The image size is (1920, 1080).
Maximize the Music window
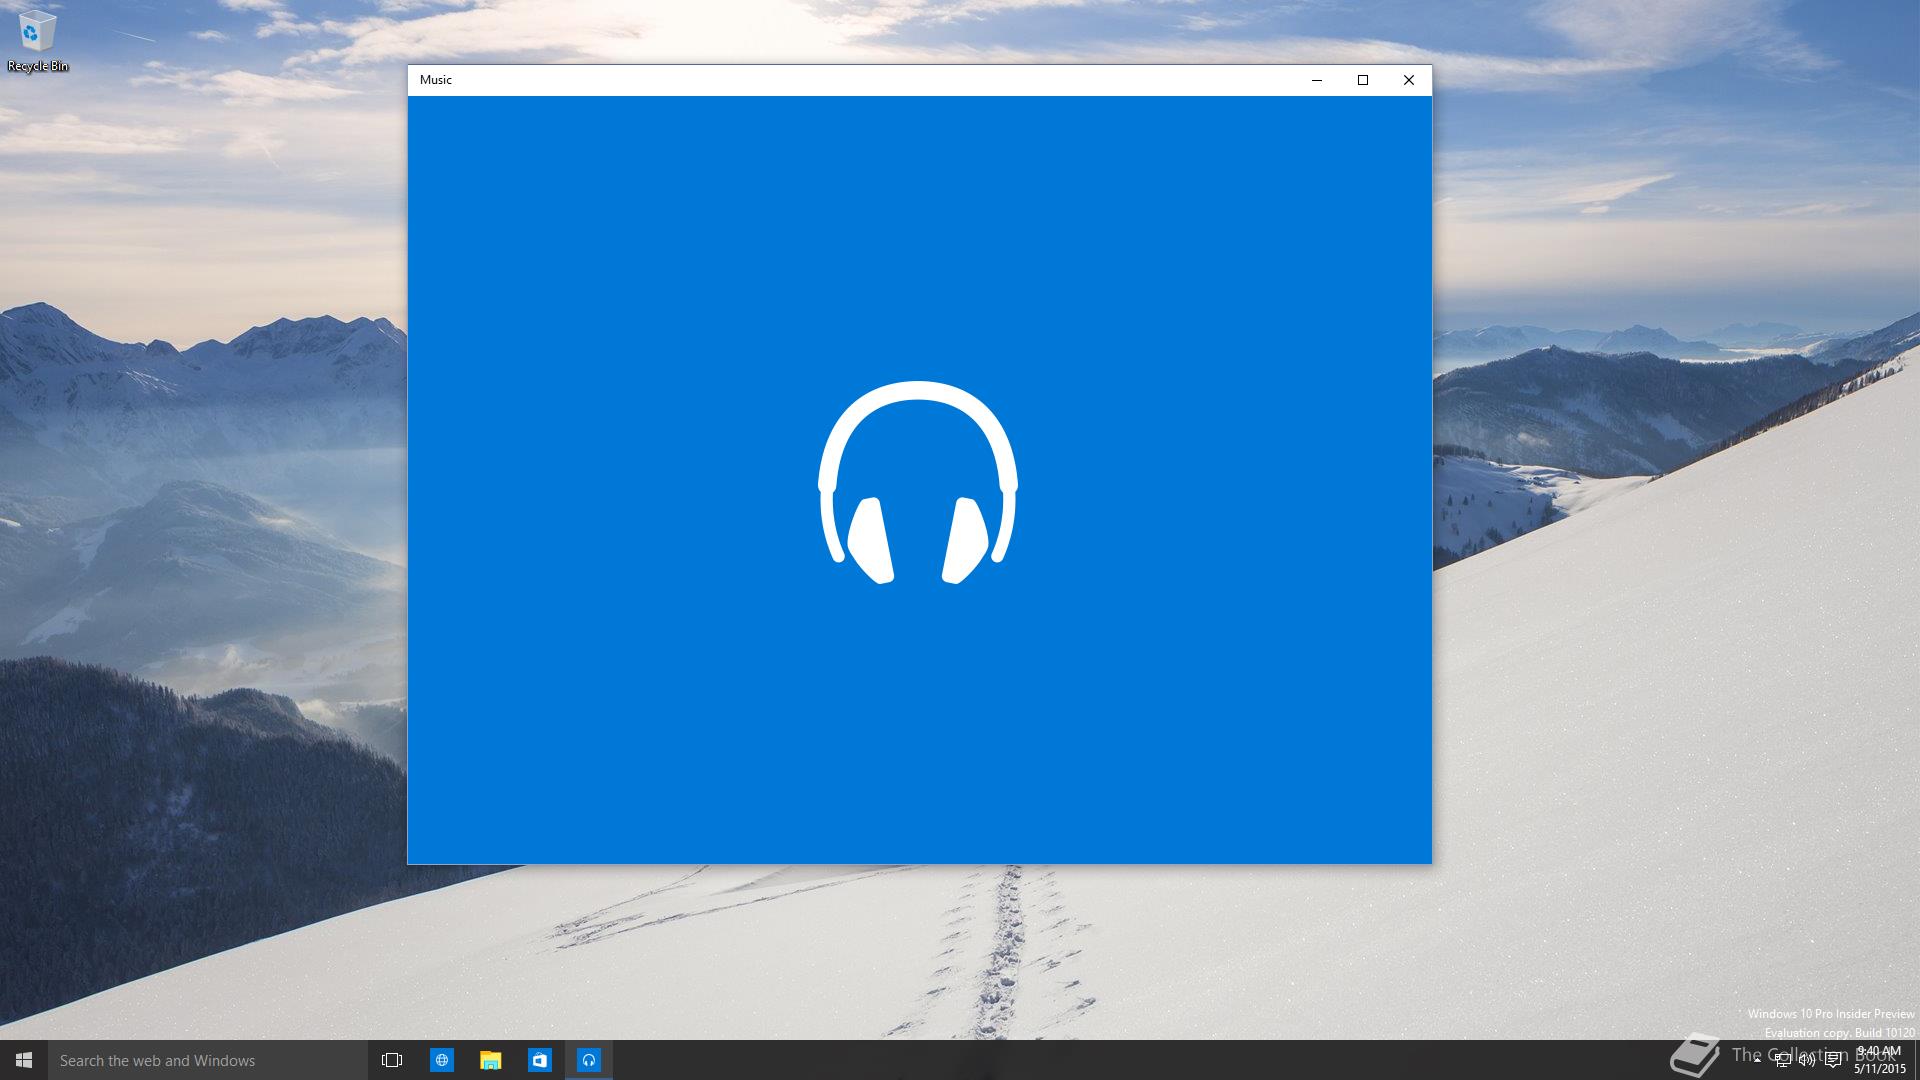tap(1362, 80)
